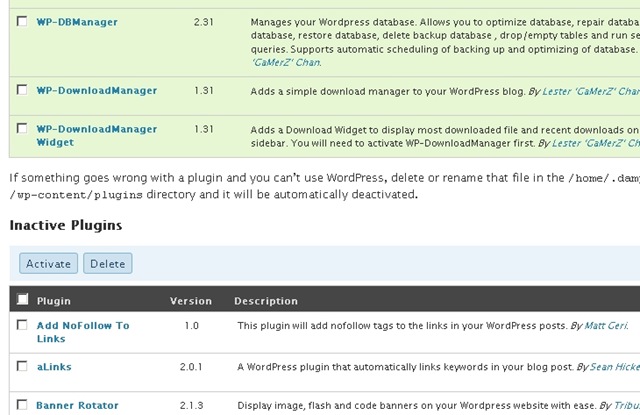Click the Inactive Plugins heading
640x415 pixels.
tap(66, 225)
